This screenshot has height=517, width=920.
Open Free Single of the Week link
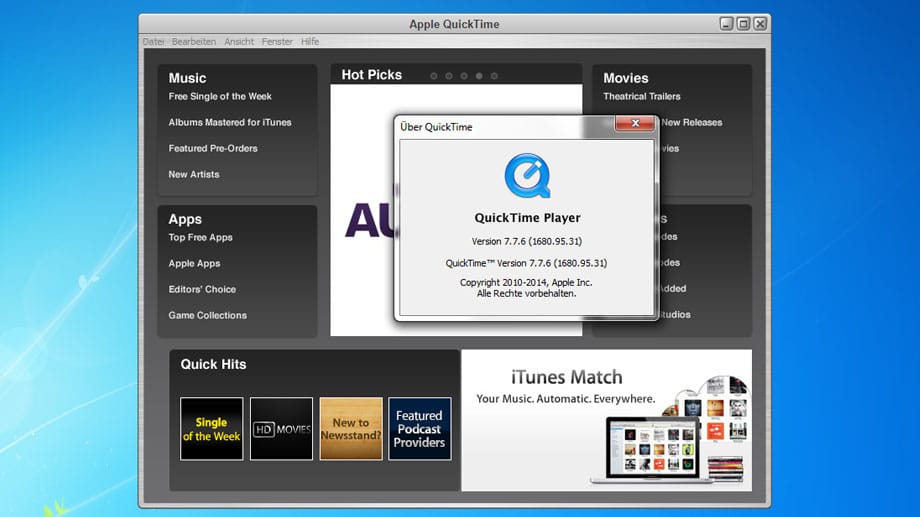click(220, 96)
